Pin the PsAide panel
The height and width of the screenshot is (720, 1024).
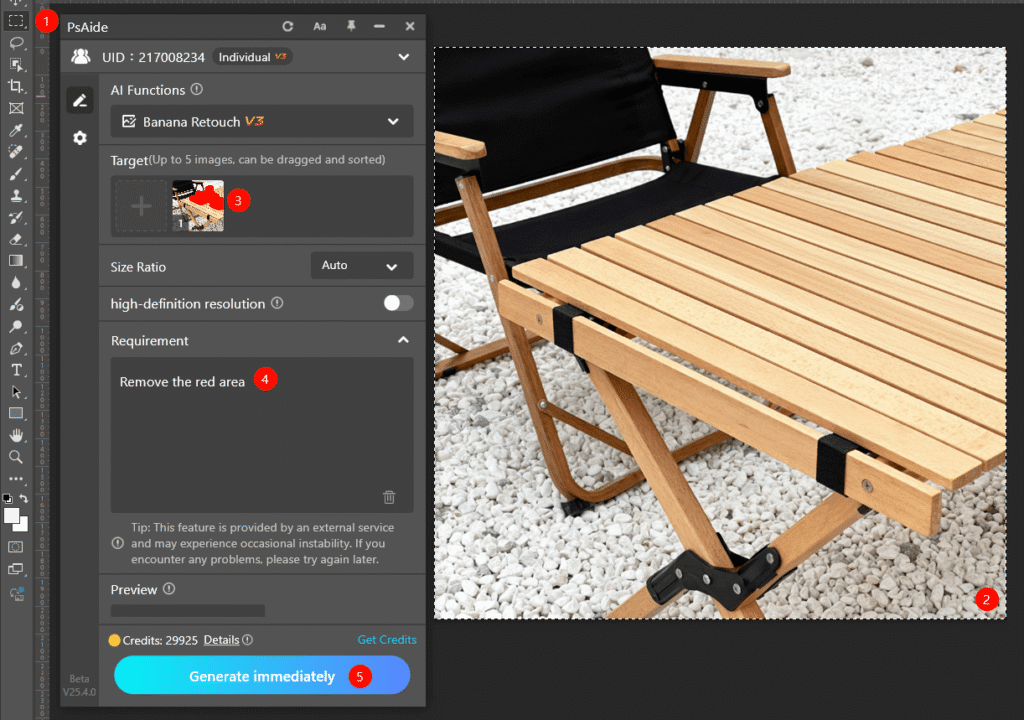click(349, 26)
